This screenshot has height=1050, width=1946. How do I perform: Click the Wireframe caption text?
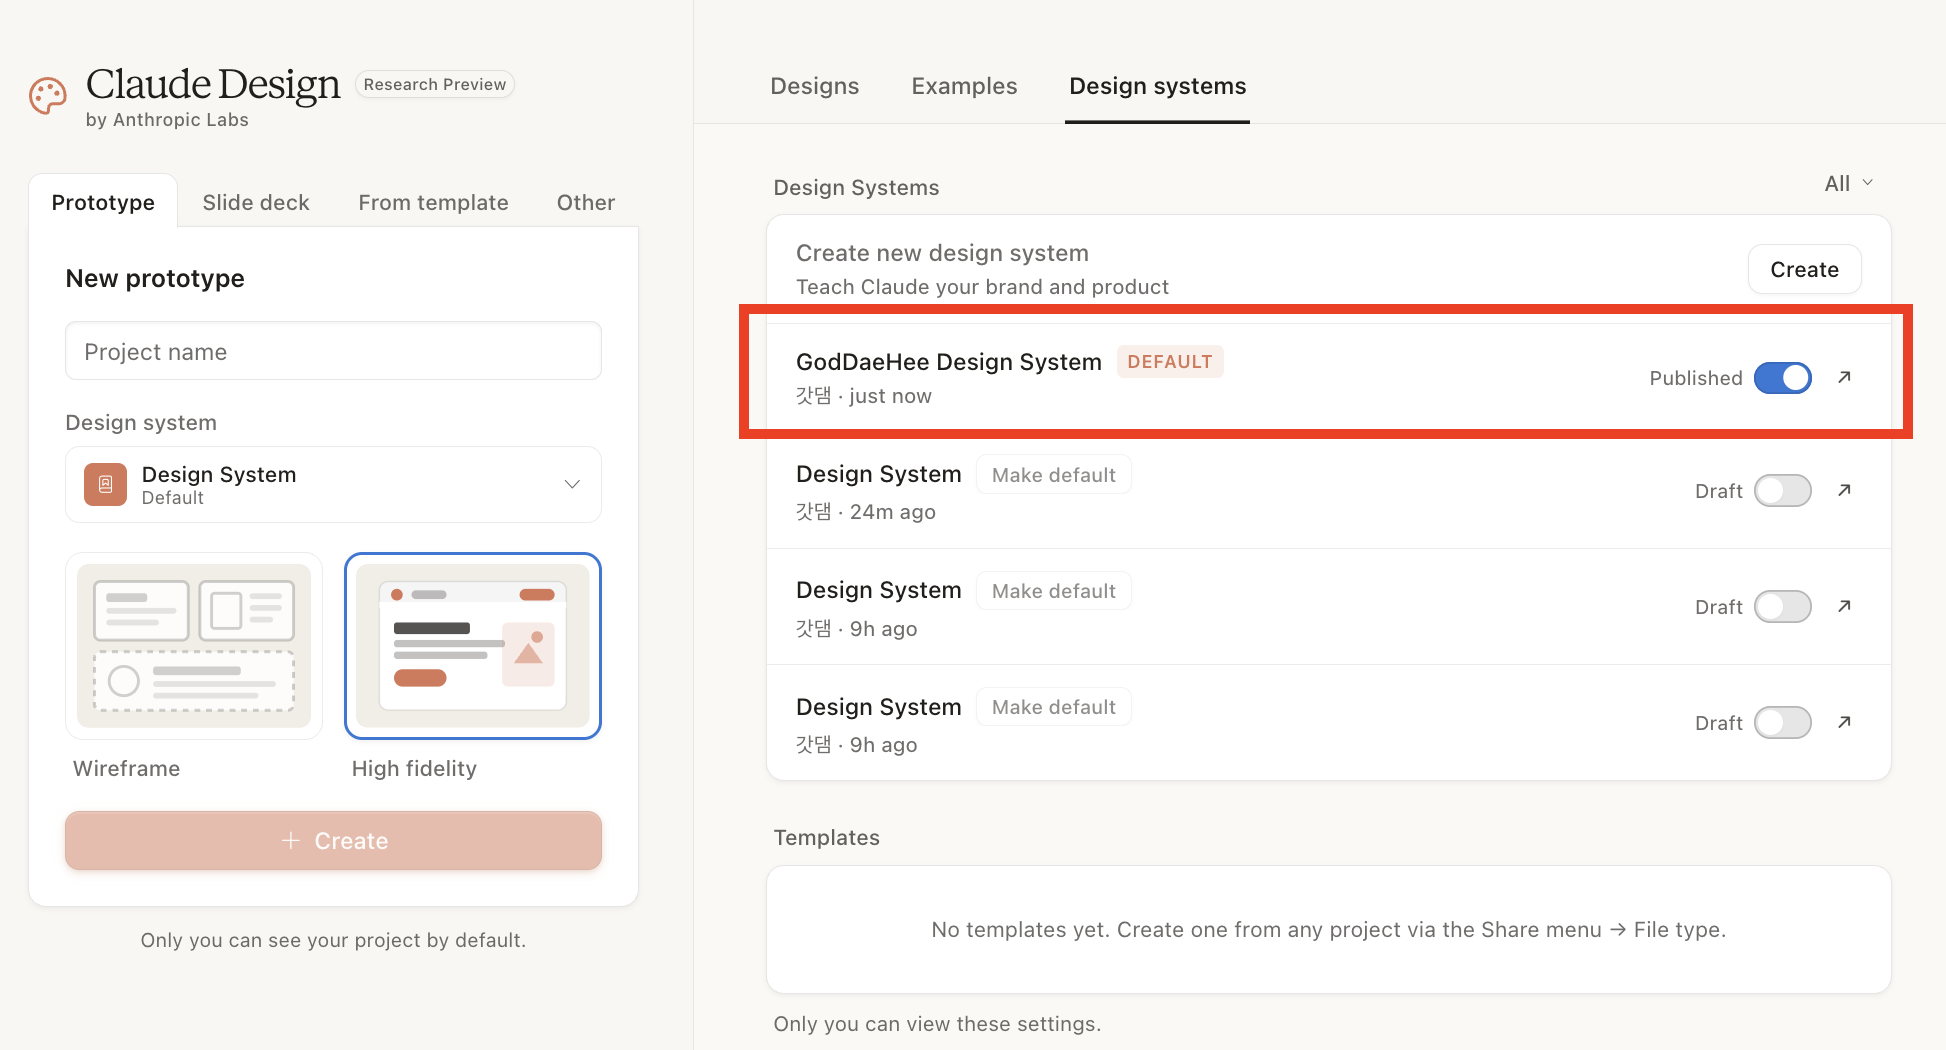click(x=127, y=768)
